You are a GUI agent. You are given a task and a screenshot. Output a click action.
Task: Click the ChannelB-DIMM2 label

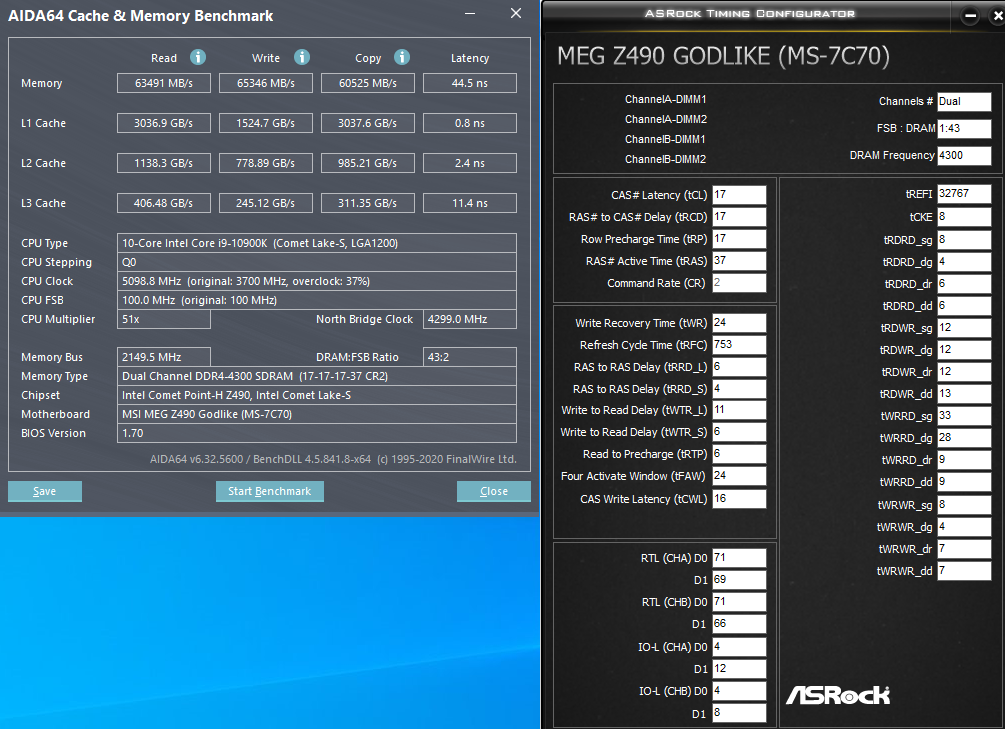pyautogui.click(x=665, y=159)
